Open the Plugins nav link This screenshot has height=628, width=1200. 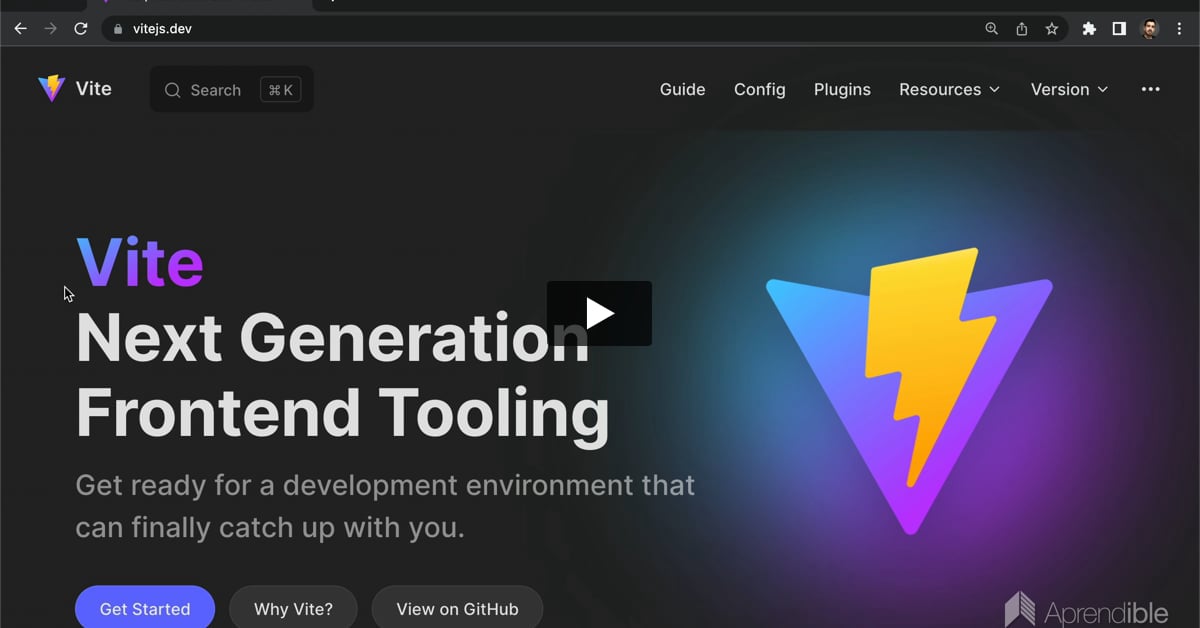coord(842,89)
